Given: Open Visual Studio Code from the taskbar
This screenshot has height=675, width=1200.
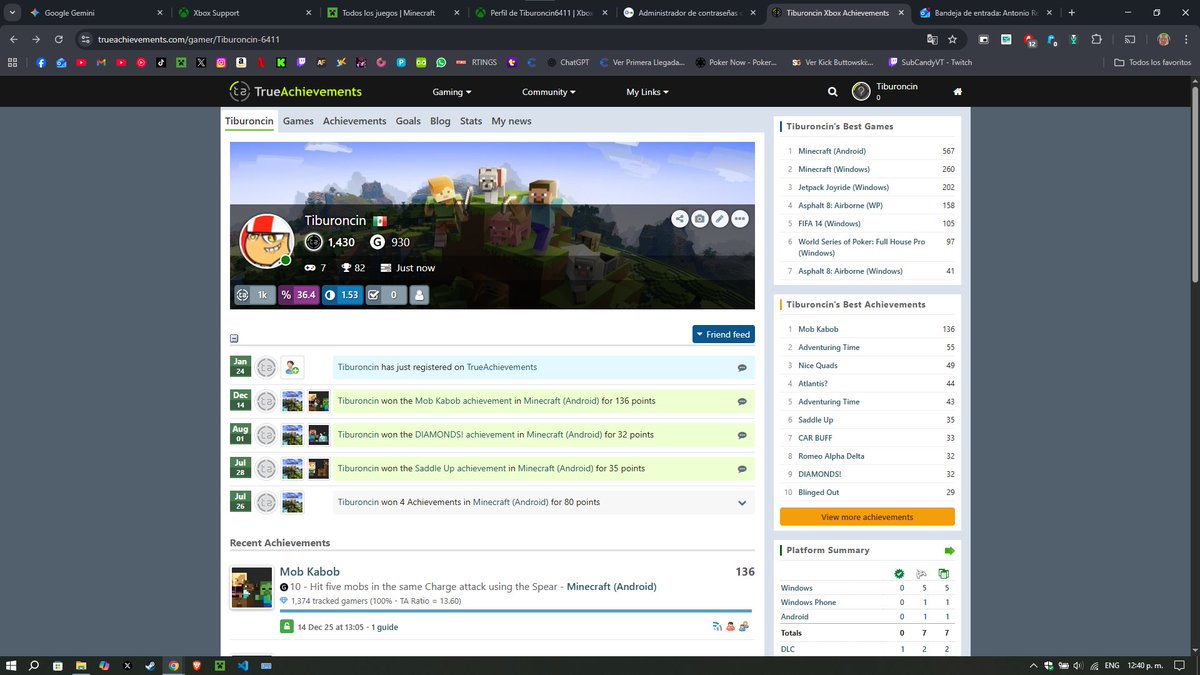Looking at the screenshot, I should [x=243, y=665].
